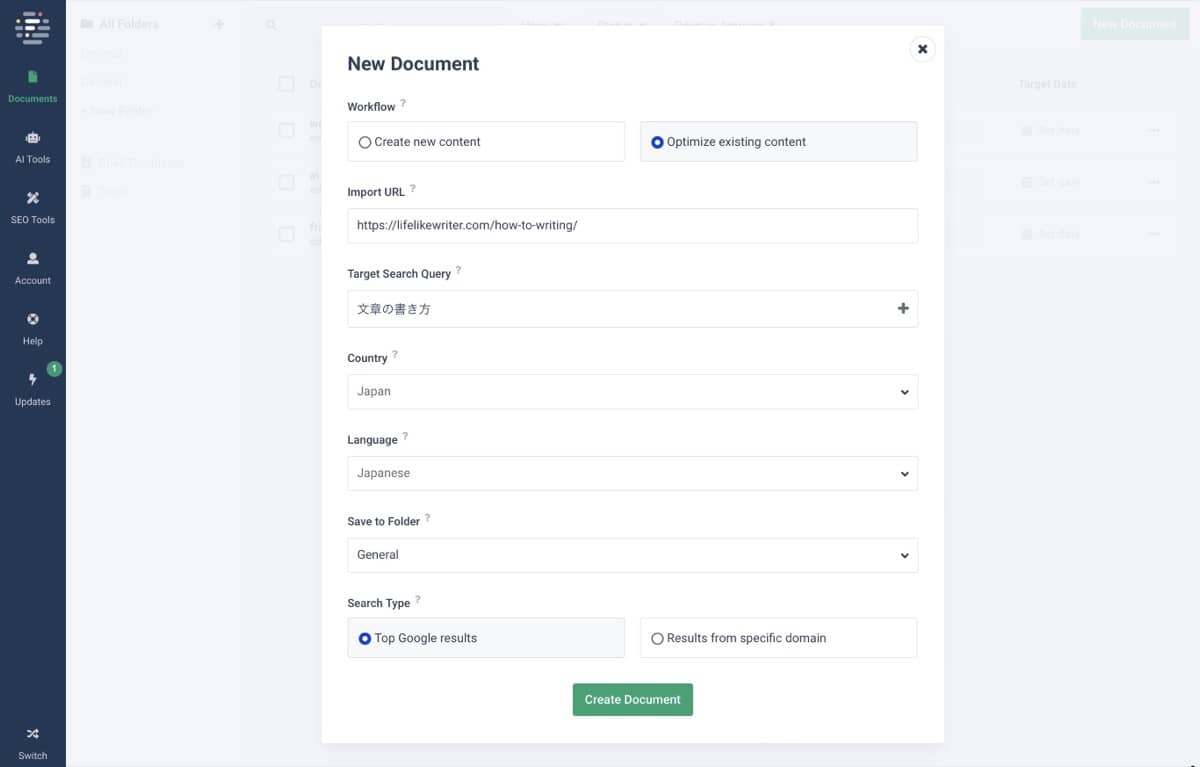Open AI Tools robot icon
This screenshot has width=1200, height=767.
pos(32,138)
